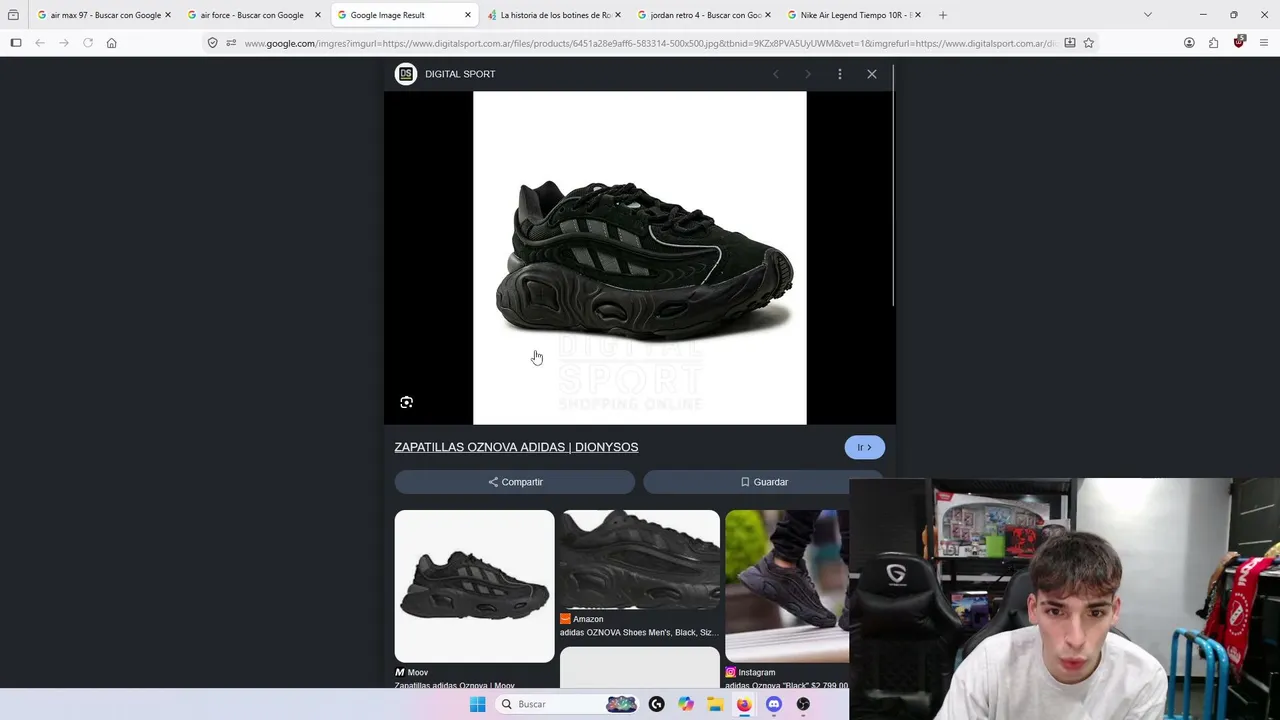Click the Firefox taskbar icon
The width and height of the screenshot is (1280, 720).
click(744, 704)
